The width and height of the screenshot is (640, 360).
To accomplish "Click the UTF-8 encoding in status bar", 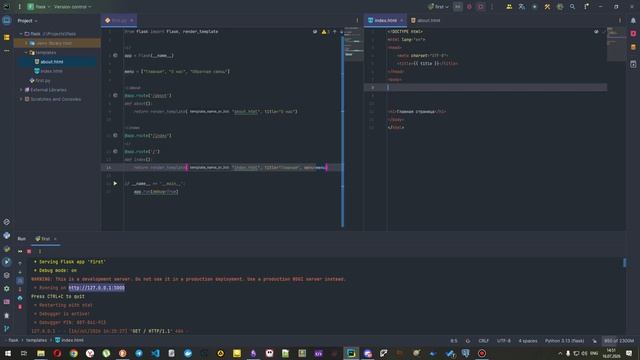I will (x=504, y=340).
